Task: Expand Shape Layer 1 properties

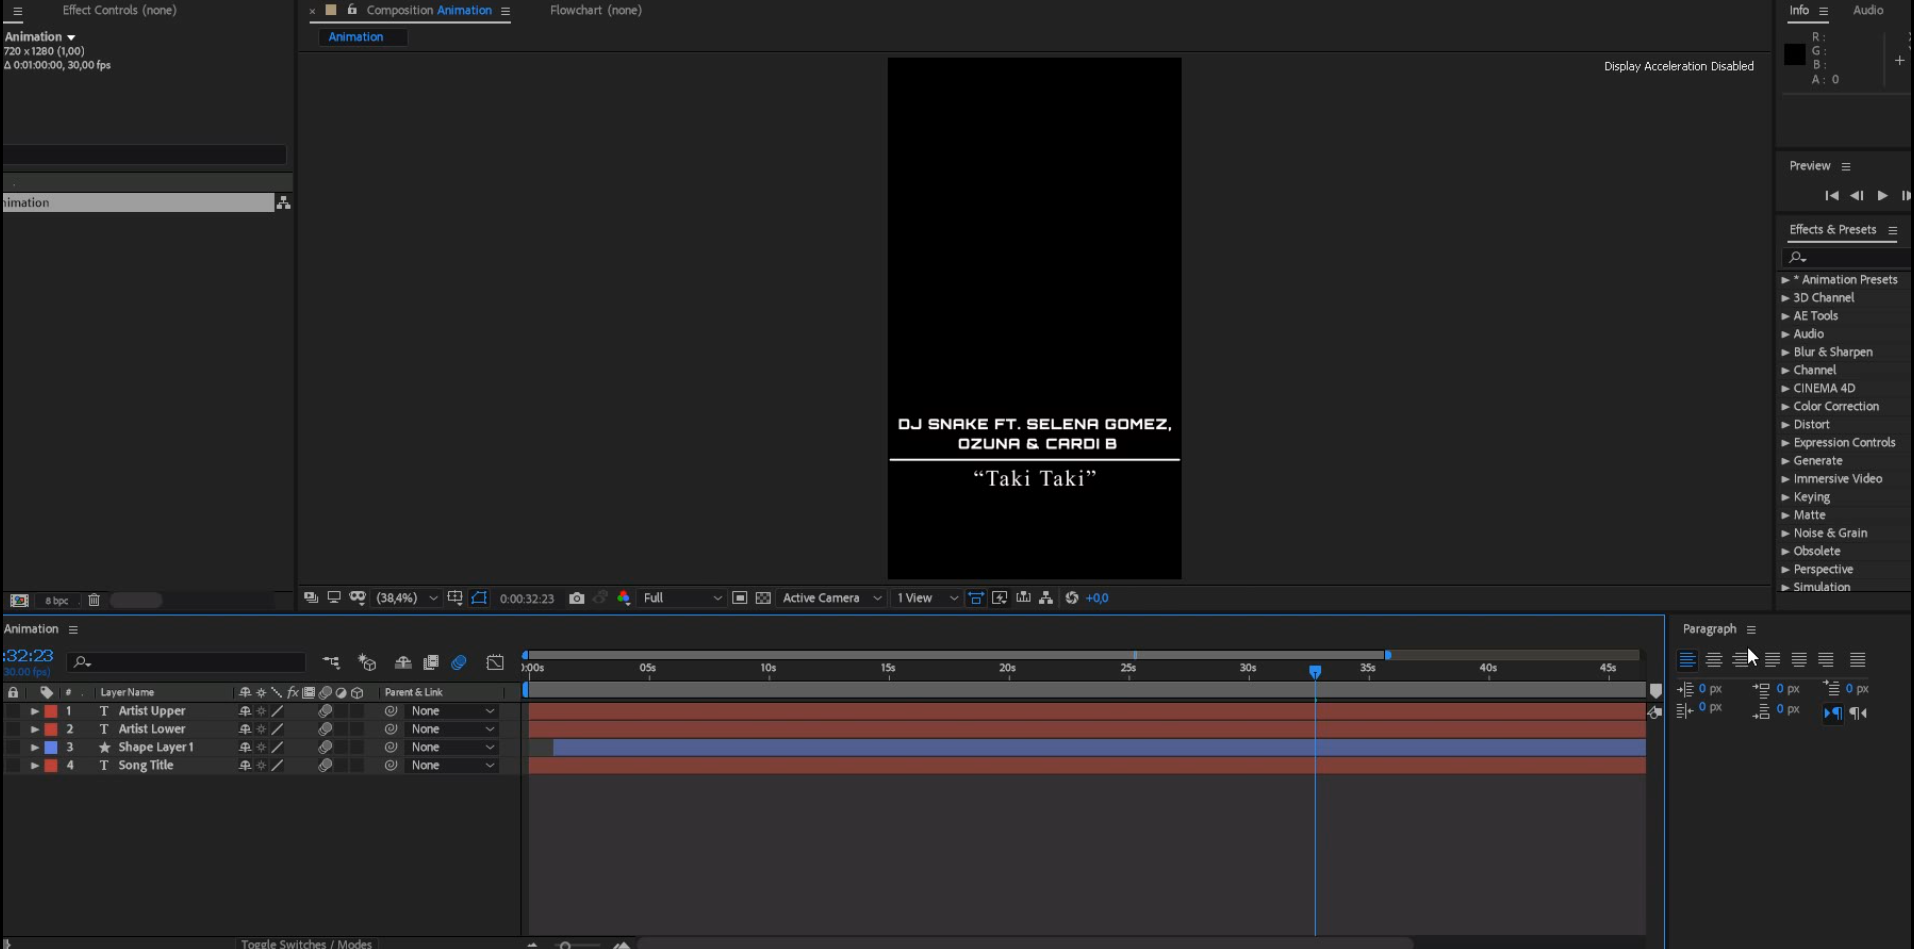Action: (x=34, y=748)
